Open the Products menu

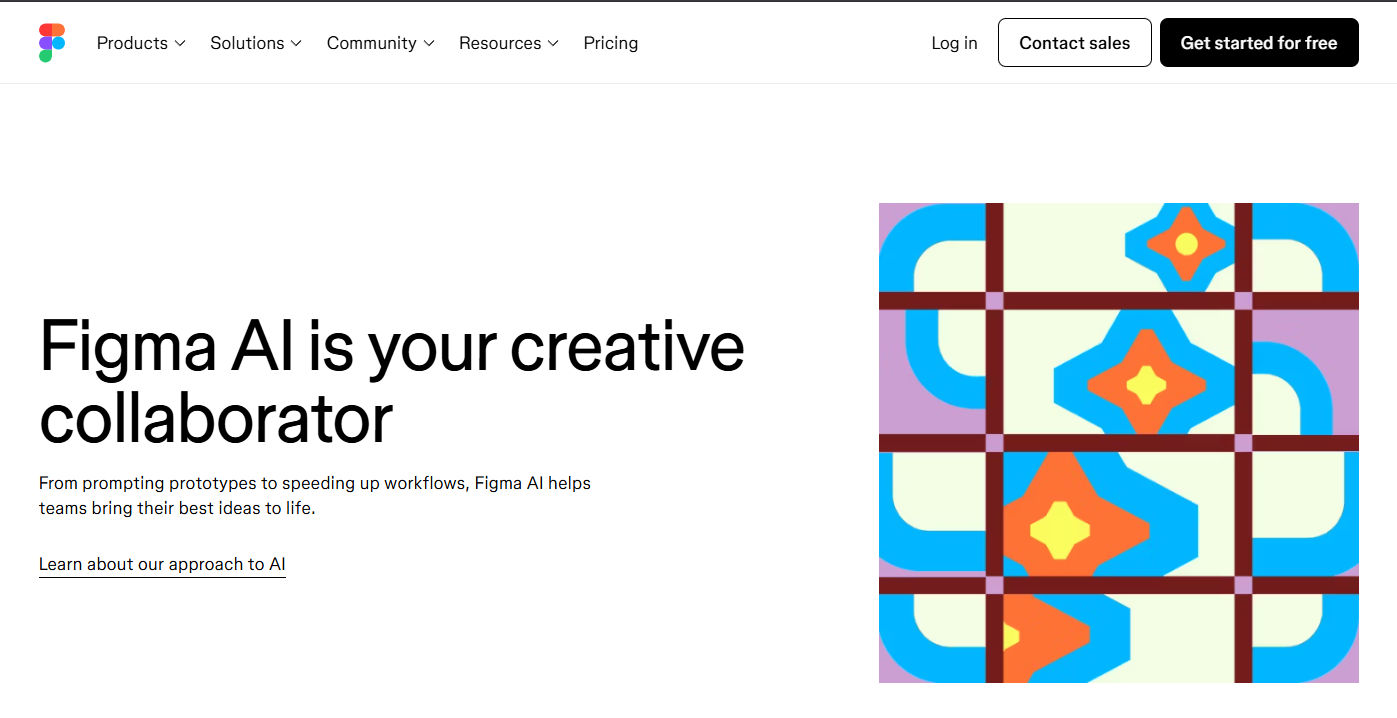point(132,43)
